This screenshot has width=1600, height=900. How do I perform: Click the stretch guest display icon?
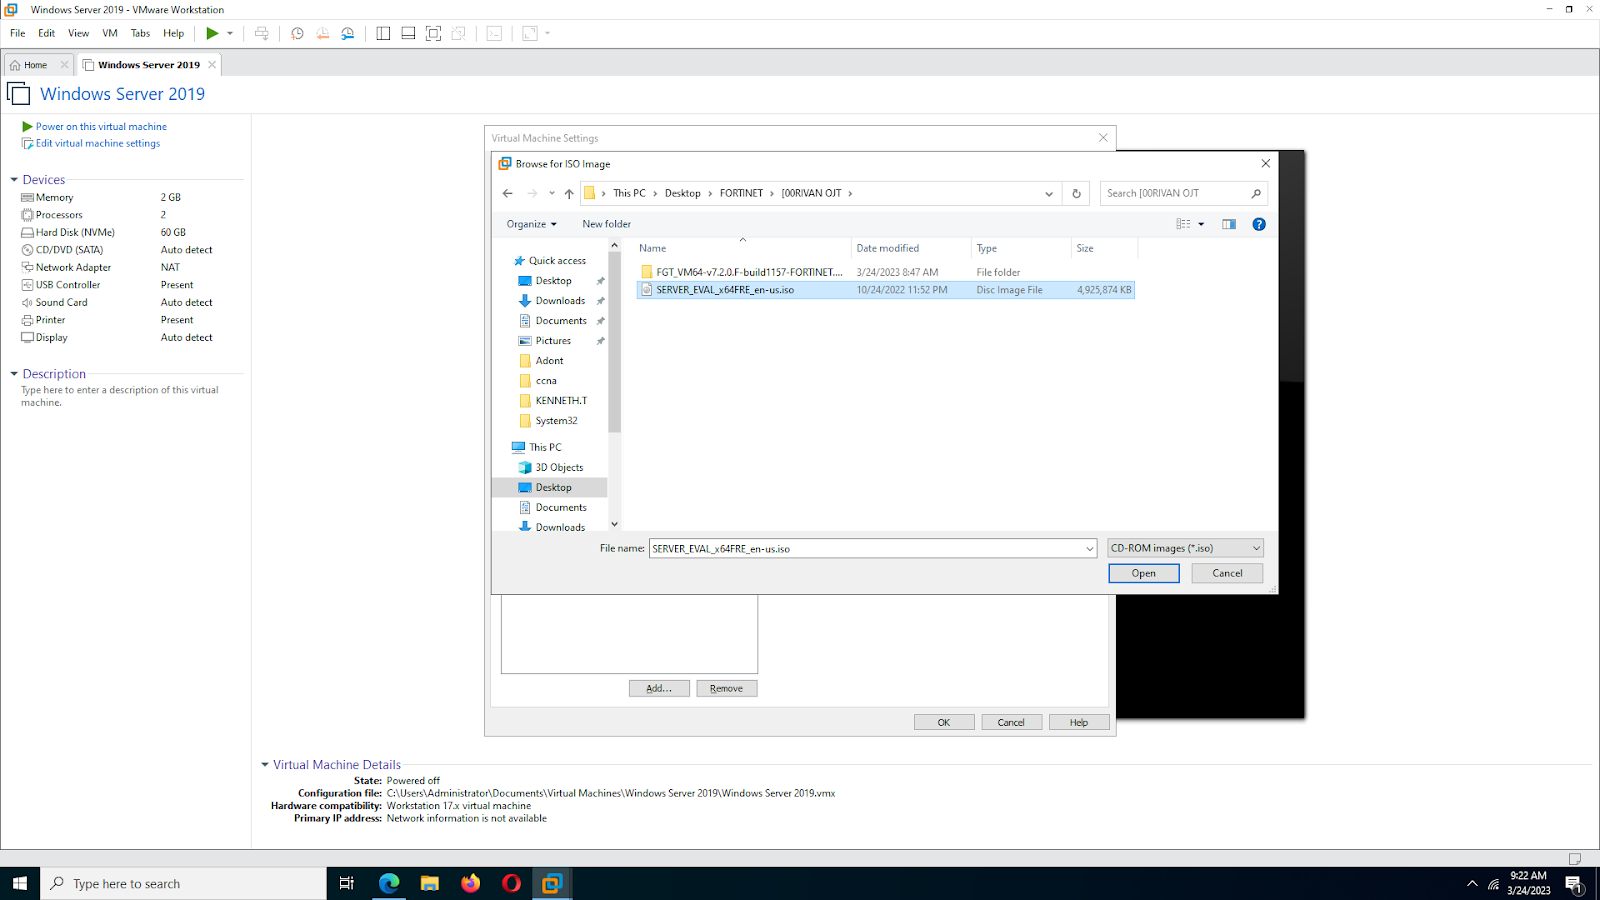(x=530, y=33)
